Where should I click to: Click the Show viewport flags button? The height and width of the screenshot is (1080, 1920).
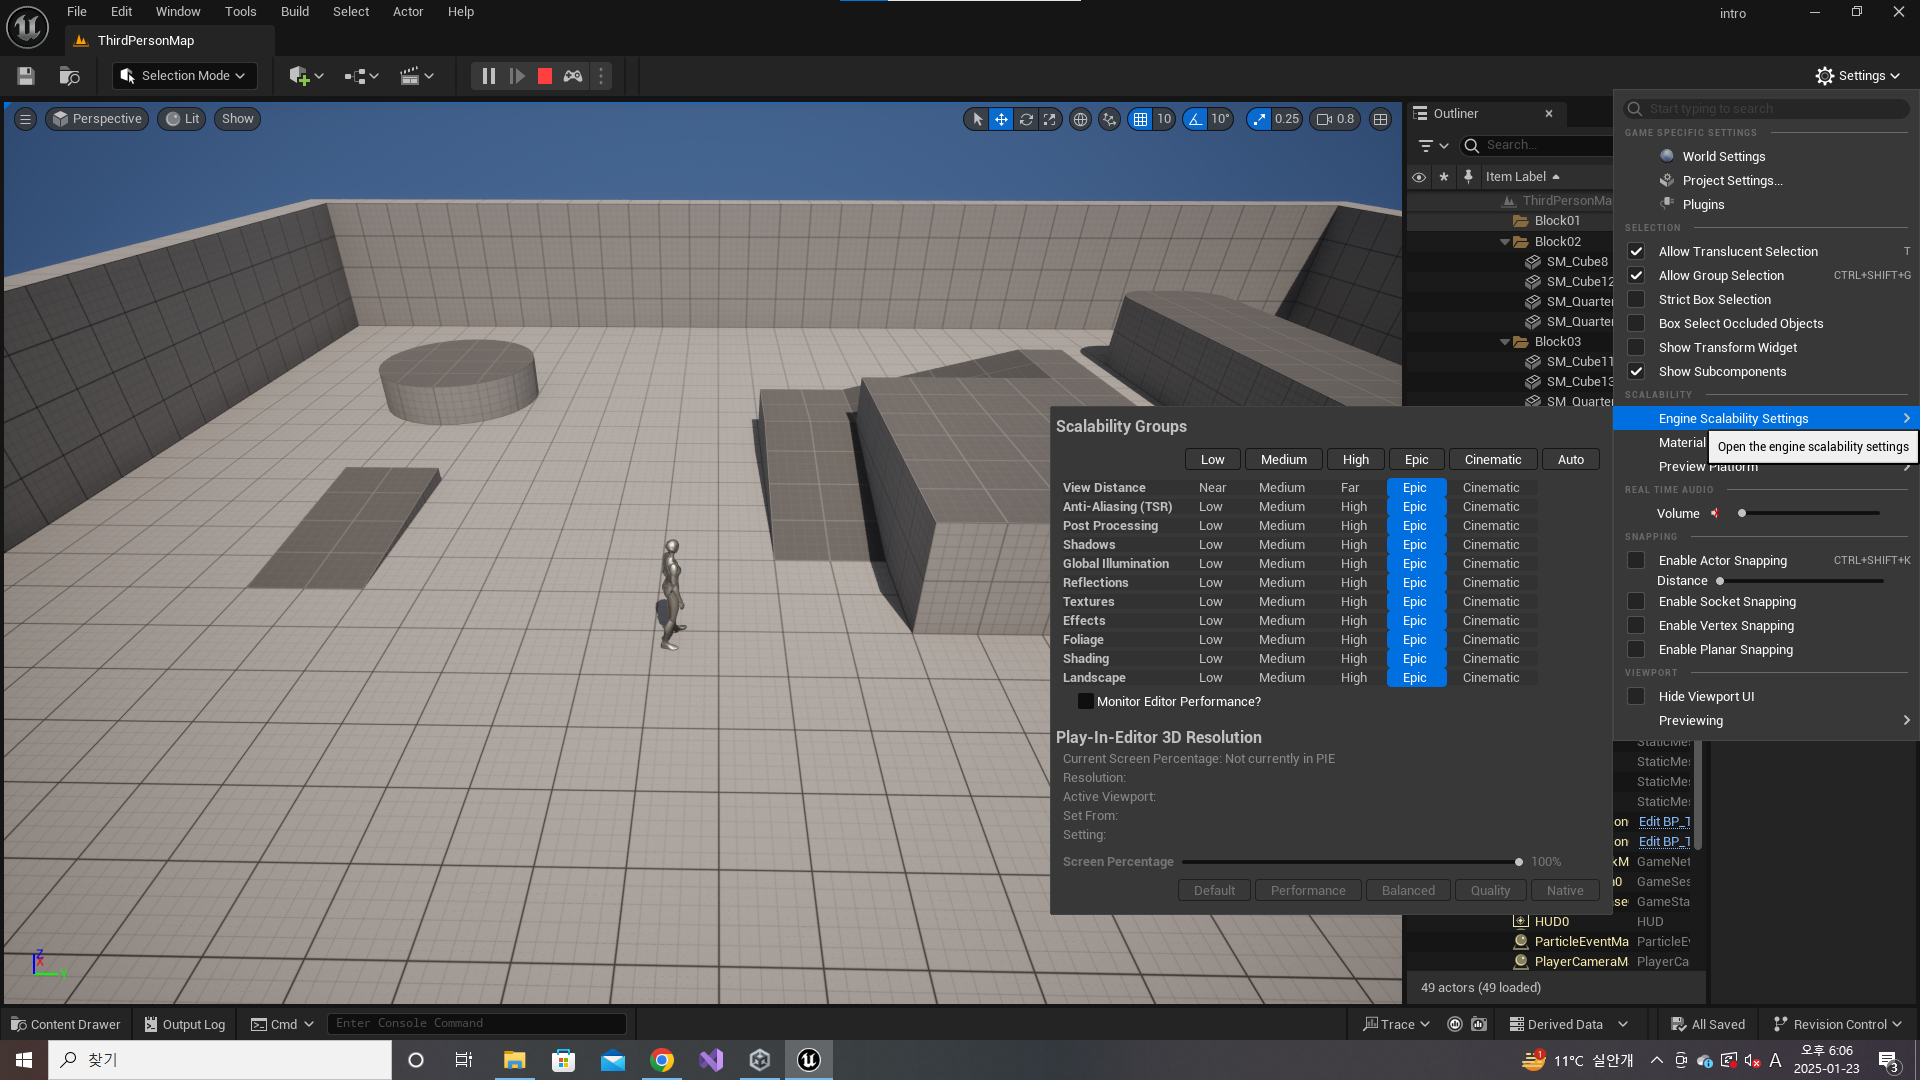point(237,119)
